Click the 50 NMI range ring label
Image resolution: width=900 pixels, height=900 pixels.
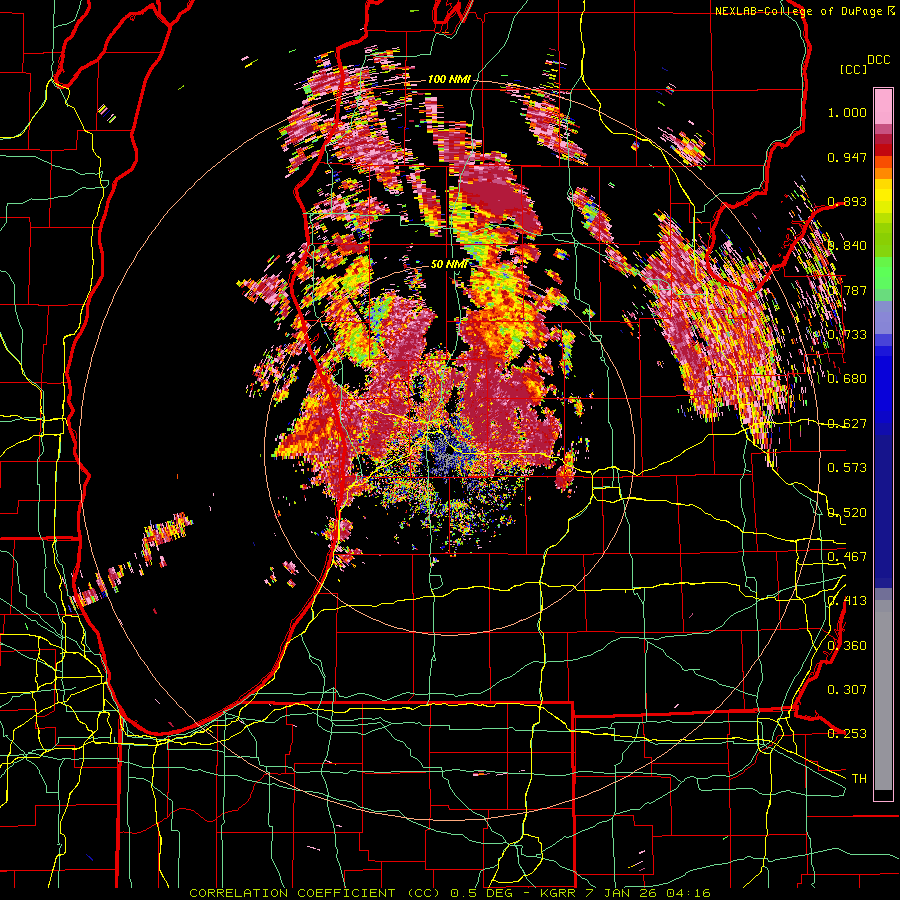click(449, 265)
